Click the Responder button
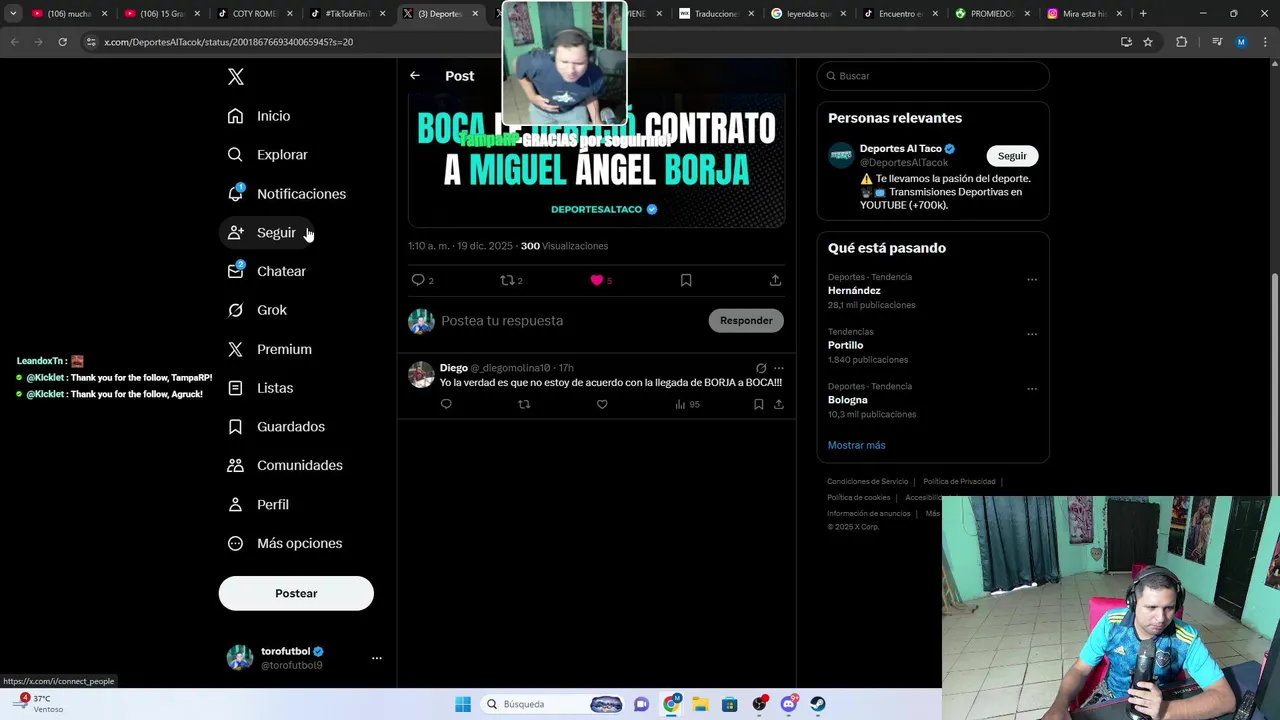This screenshot has height=720, width=1280. pyautogui.click(x=746, y=321)
